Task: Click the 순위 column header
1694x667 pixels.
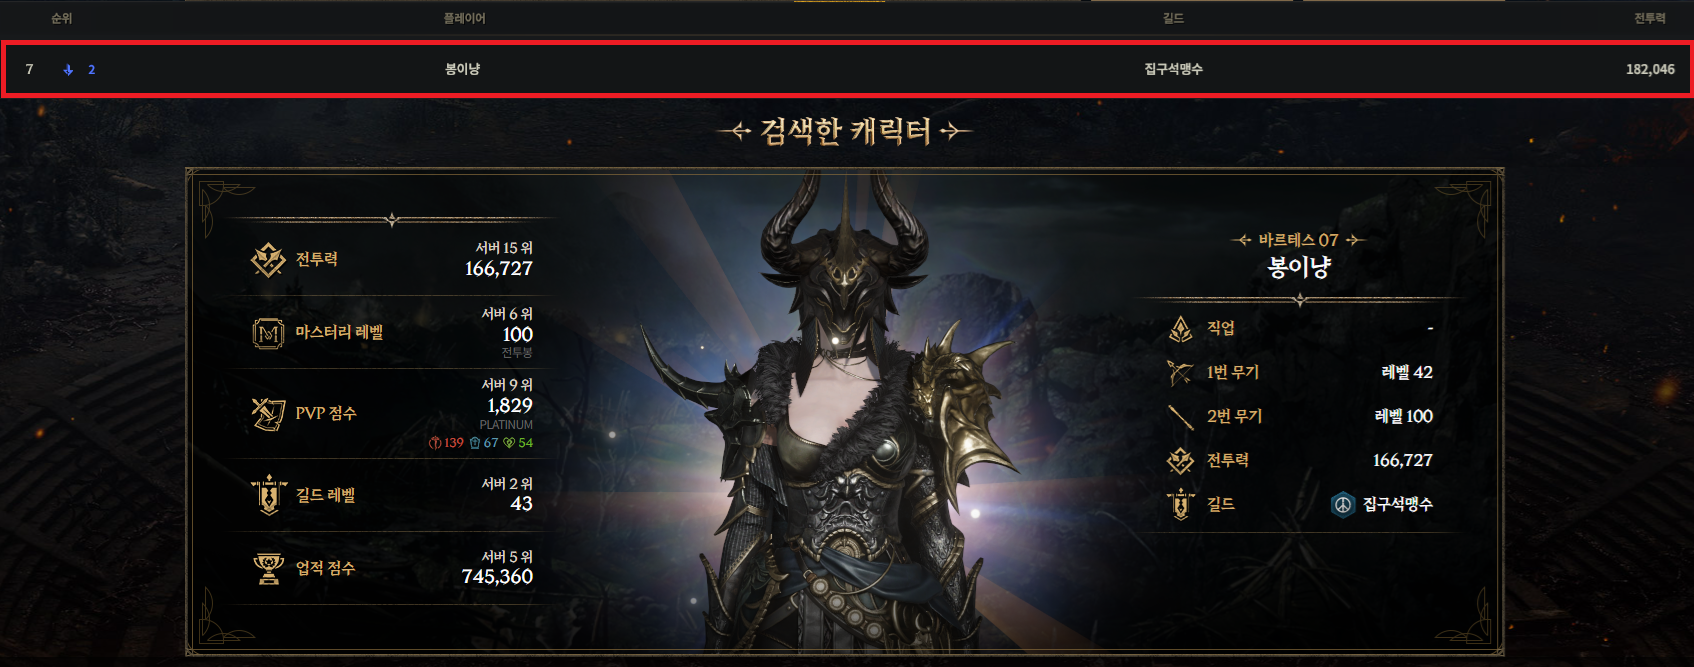Action: [61, 18]
